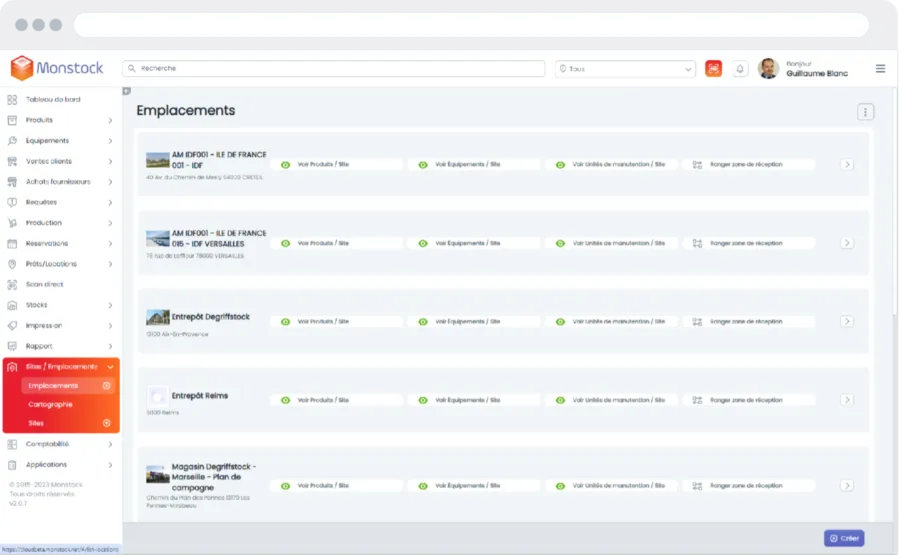900x557 pixels.
Task: Open the hamburger menu at top right
Action: click(880, 69)
